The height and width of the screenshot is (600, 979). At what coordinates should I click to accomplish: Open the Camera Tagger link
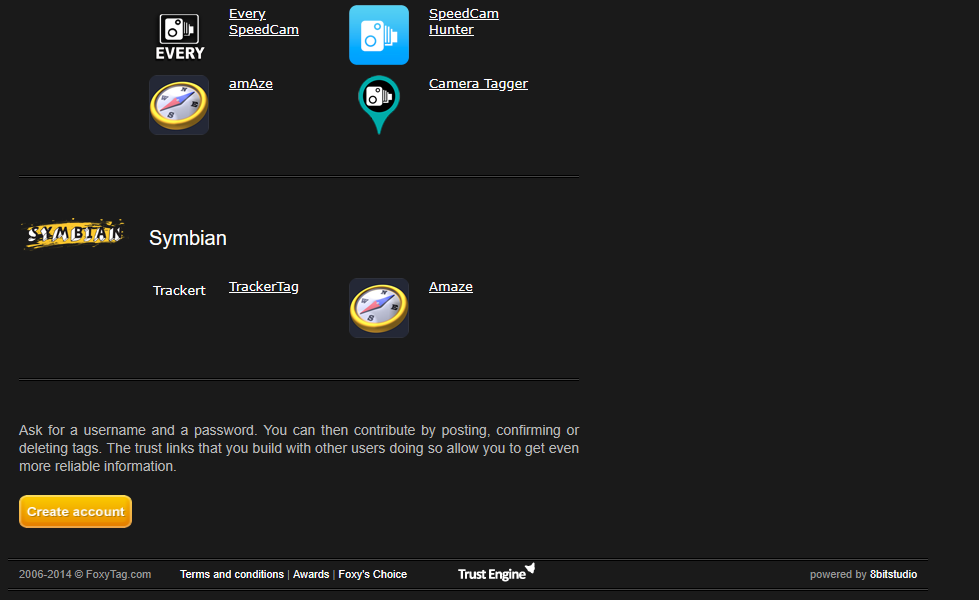(x=478, y=84)
